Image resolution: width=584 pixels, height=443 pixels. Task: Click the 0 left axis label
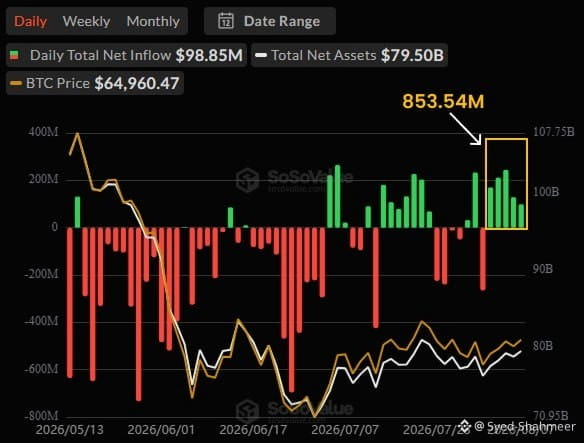(x=55, y=227)
